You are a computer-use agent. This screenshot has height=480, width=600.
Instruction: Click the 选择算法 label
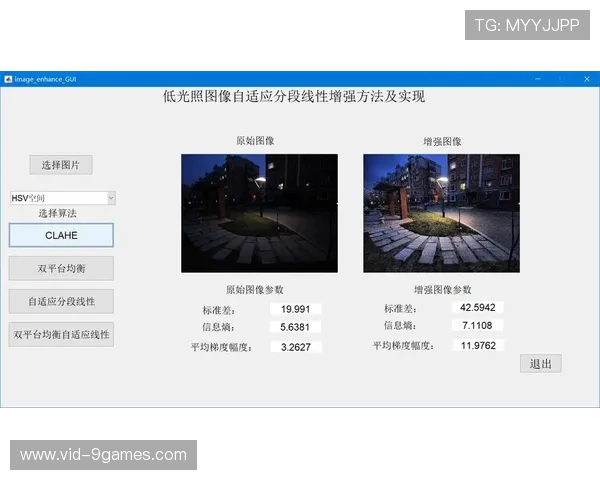(x=57, y=213)
